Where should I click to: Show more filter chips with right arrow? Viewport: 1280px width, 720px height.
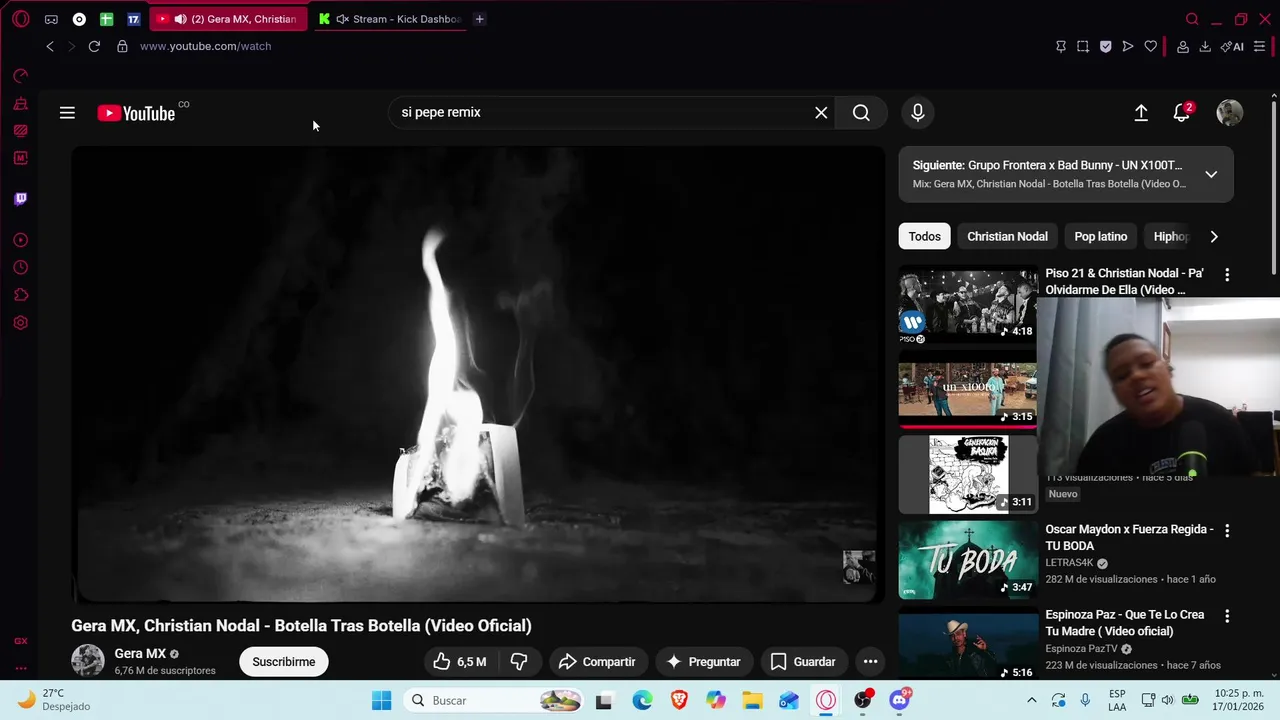1214,237
